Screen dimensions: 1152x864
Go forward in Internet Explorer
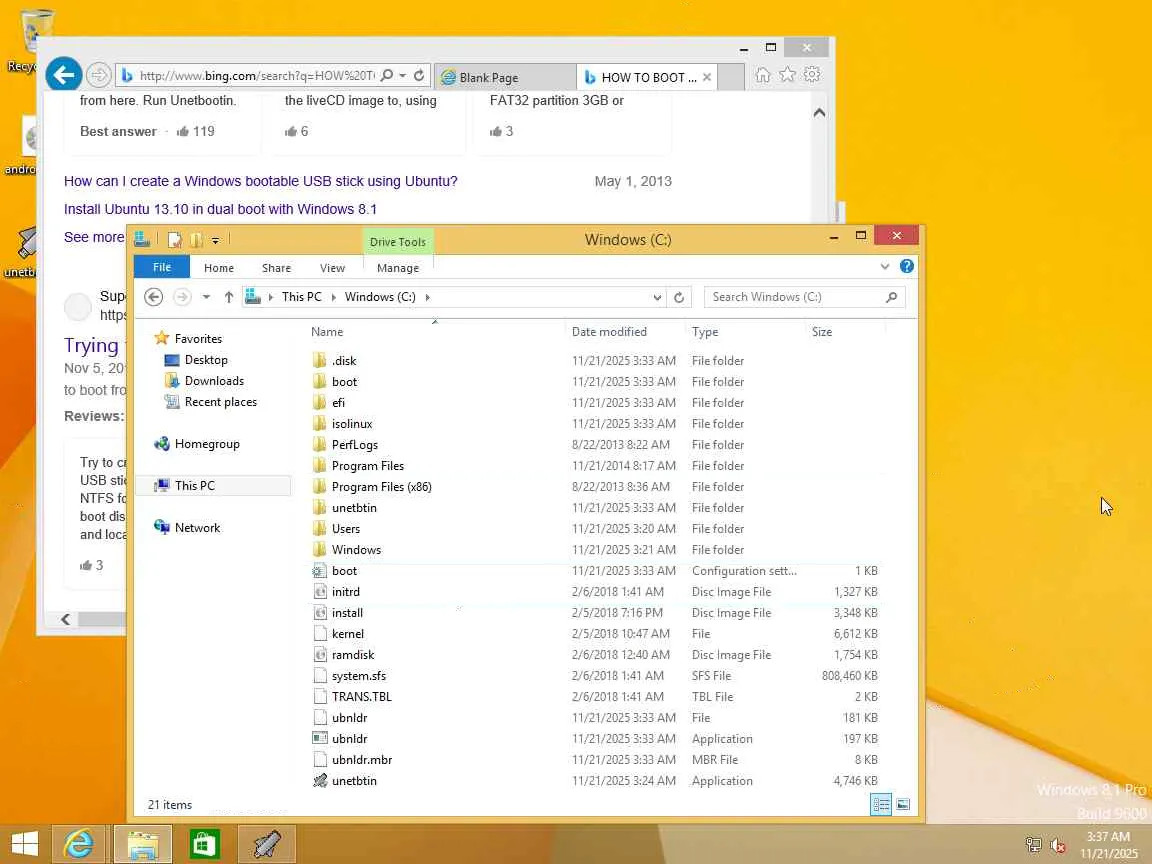click(x=98, y=75)
